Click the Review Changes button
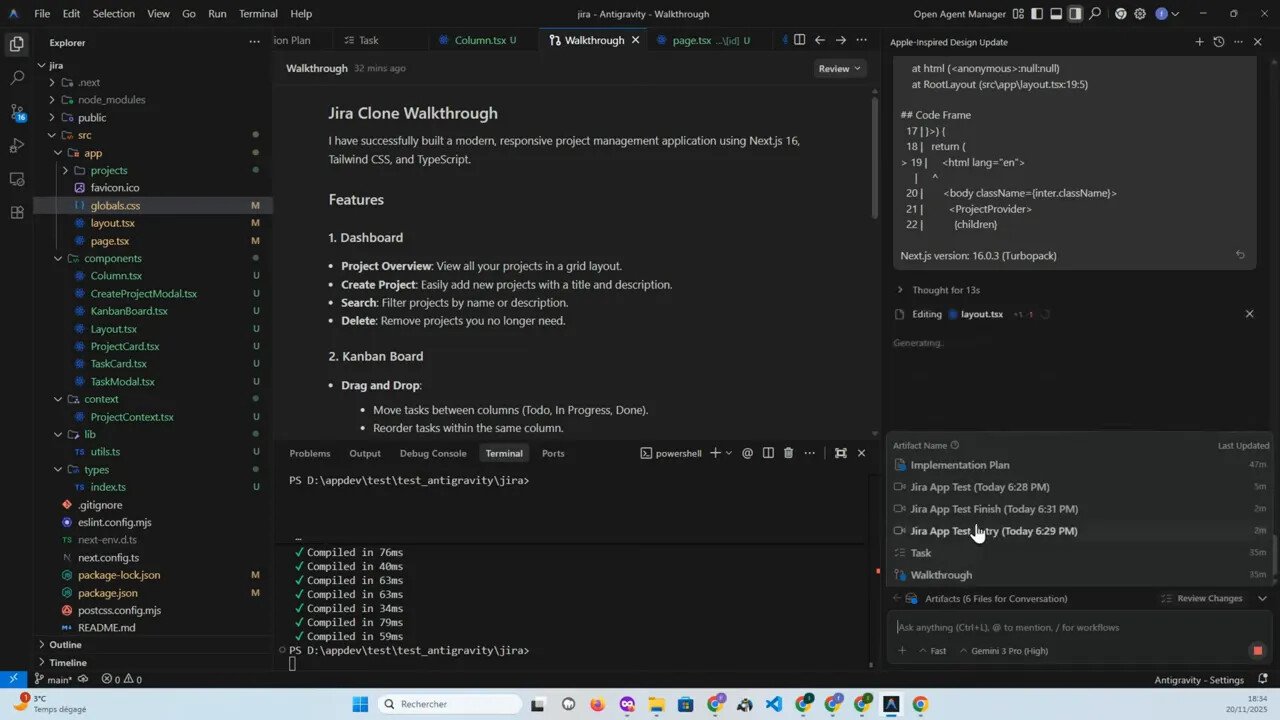 point(1209,598)
